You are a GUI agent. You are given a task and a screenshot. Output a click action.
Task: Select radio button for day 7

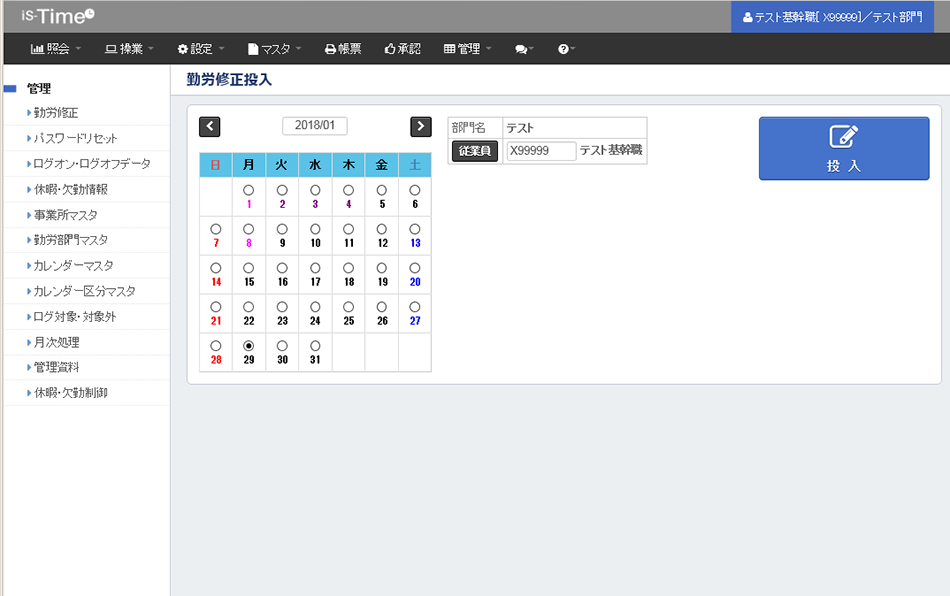[x=216, y=229]
